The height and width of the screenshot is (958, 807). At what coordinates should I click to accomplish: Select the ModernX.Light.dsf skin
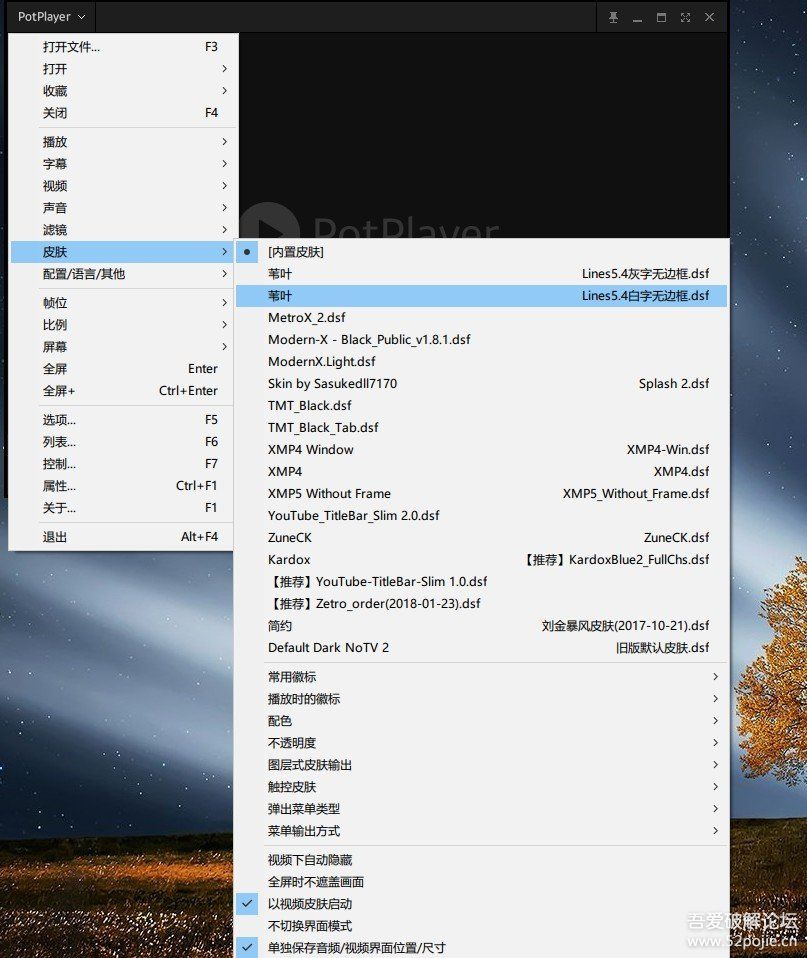coord(321,362)
